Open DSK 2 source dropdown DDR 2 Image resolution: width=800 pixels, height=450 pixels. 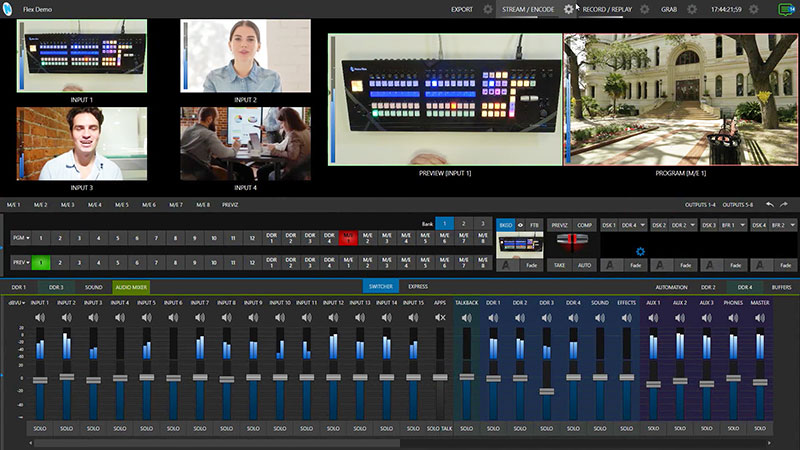click(683, 225)
